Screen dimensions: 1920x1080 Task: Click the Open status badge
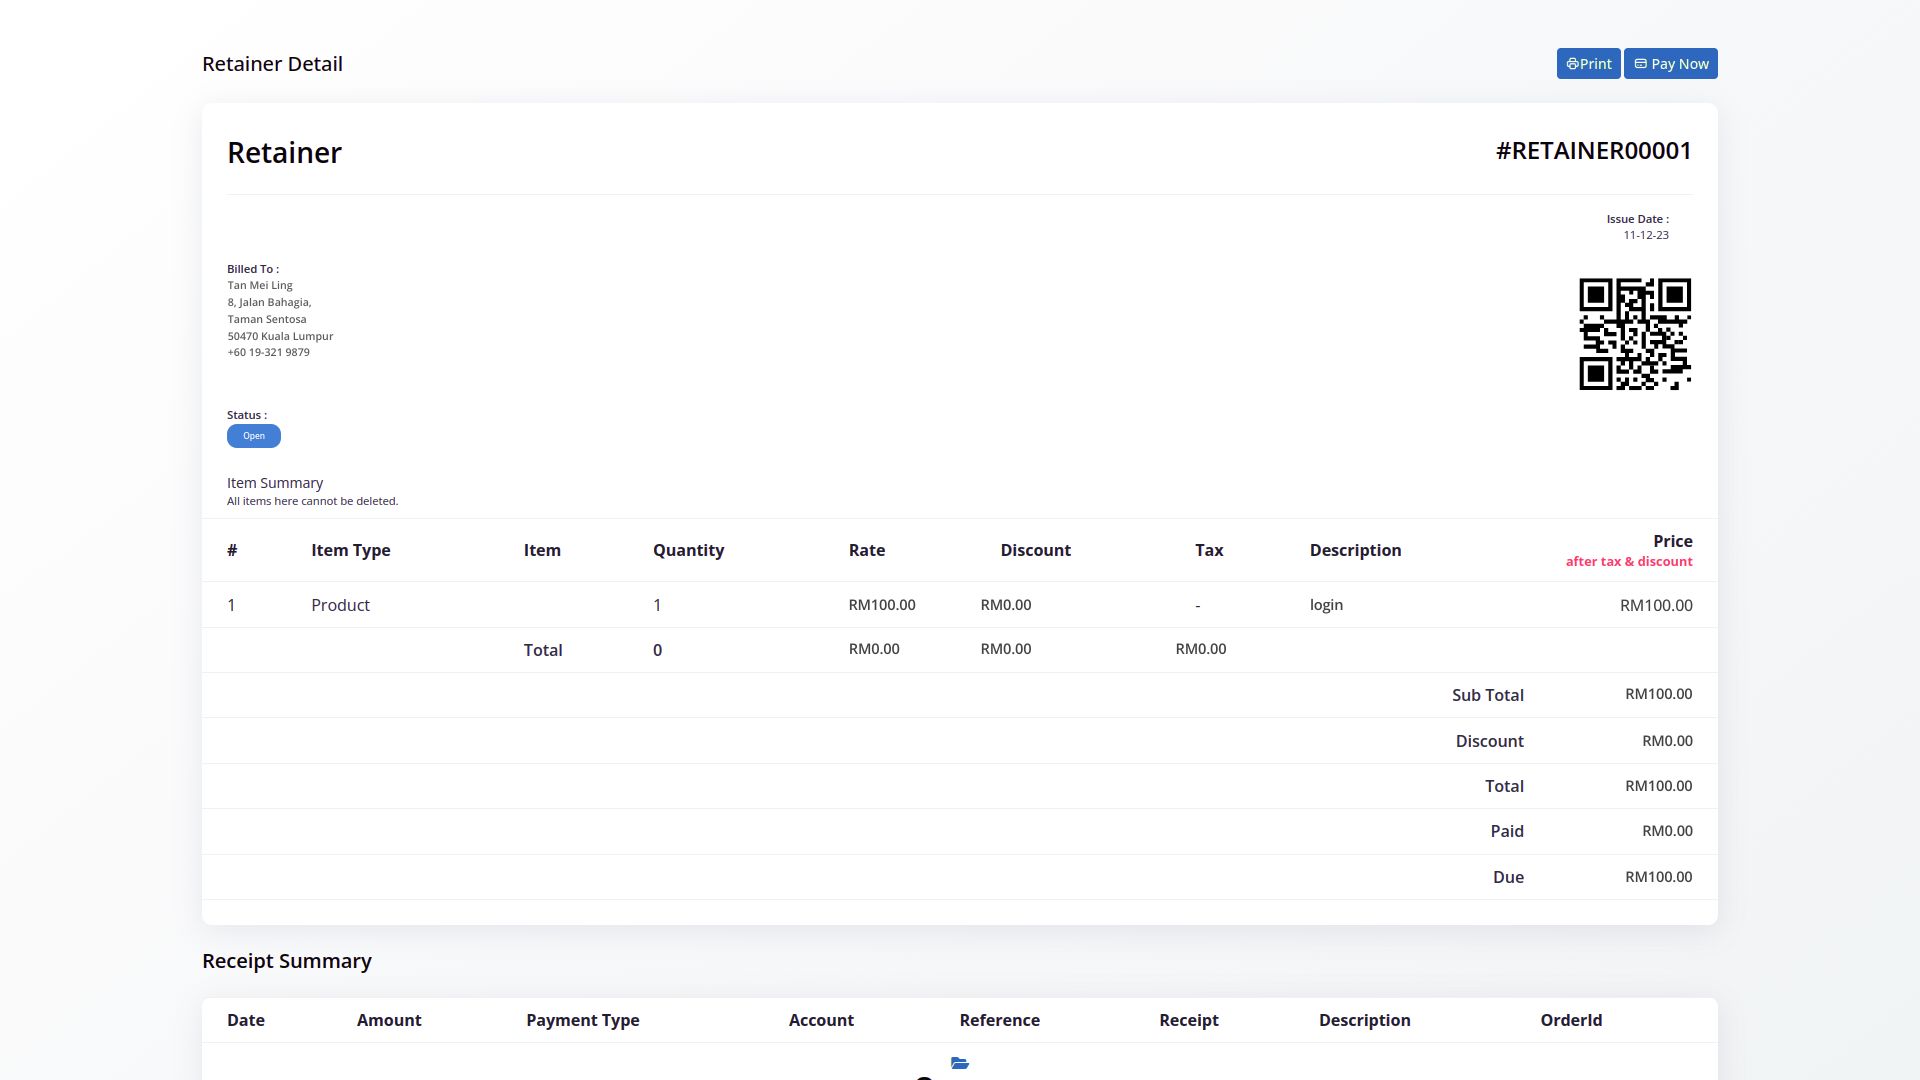(x=254, y=436)
